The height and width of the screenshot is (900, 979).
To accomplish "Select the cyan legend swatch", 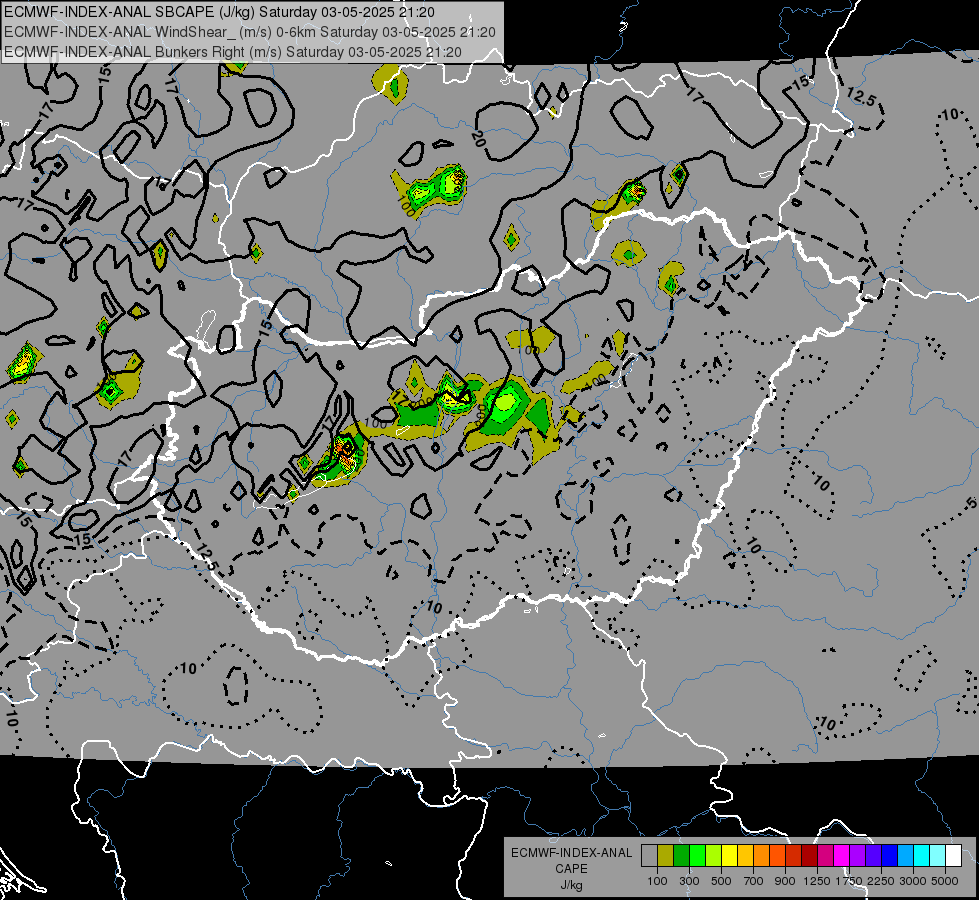I will (x=922, y=856).
